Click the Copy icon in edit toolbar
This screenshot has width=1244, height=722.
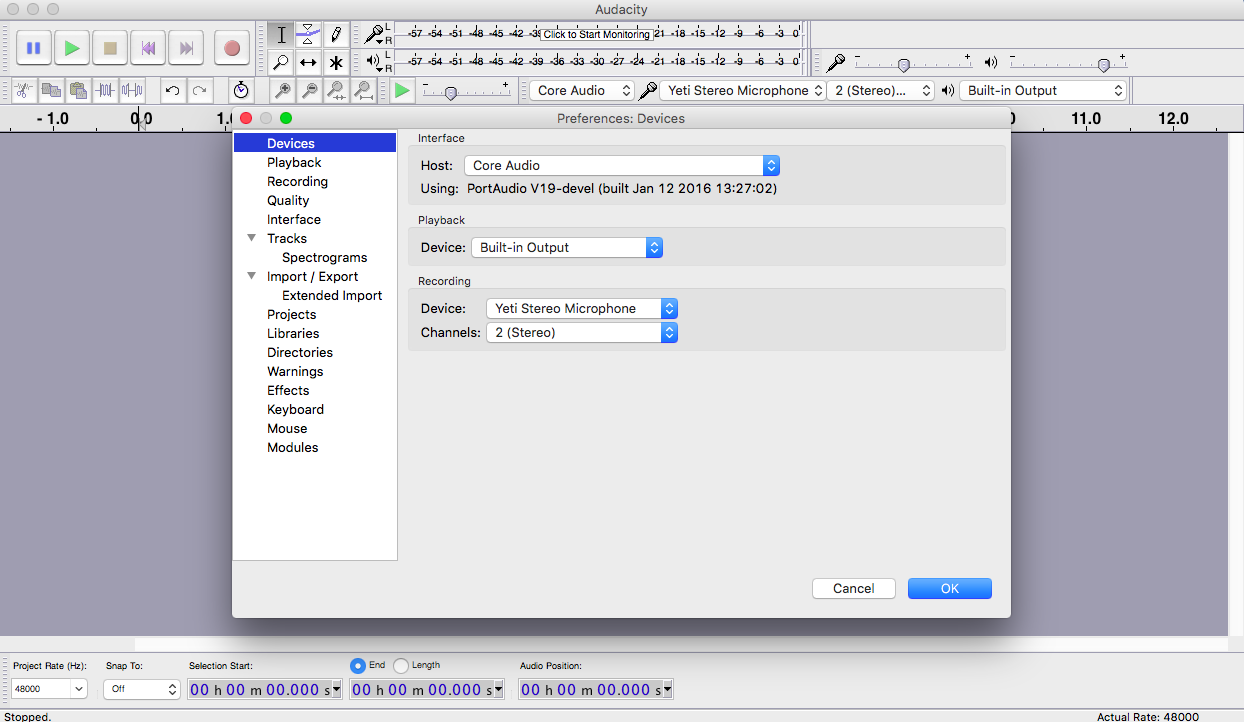[50, 91]
